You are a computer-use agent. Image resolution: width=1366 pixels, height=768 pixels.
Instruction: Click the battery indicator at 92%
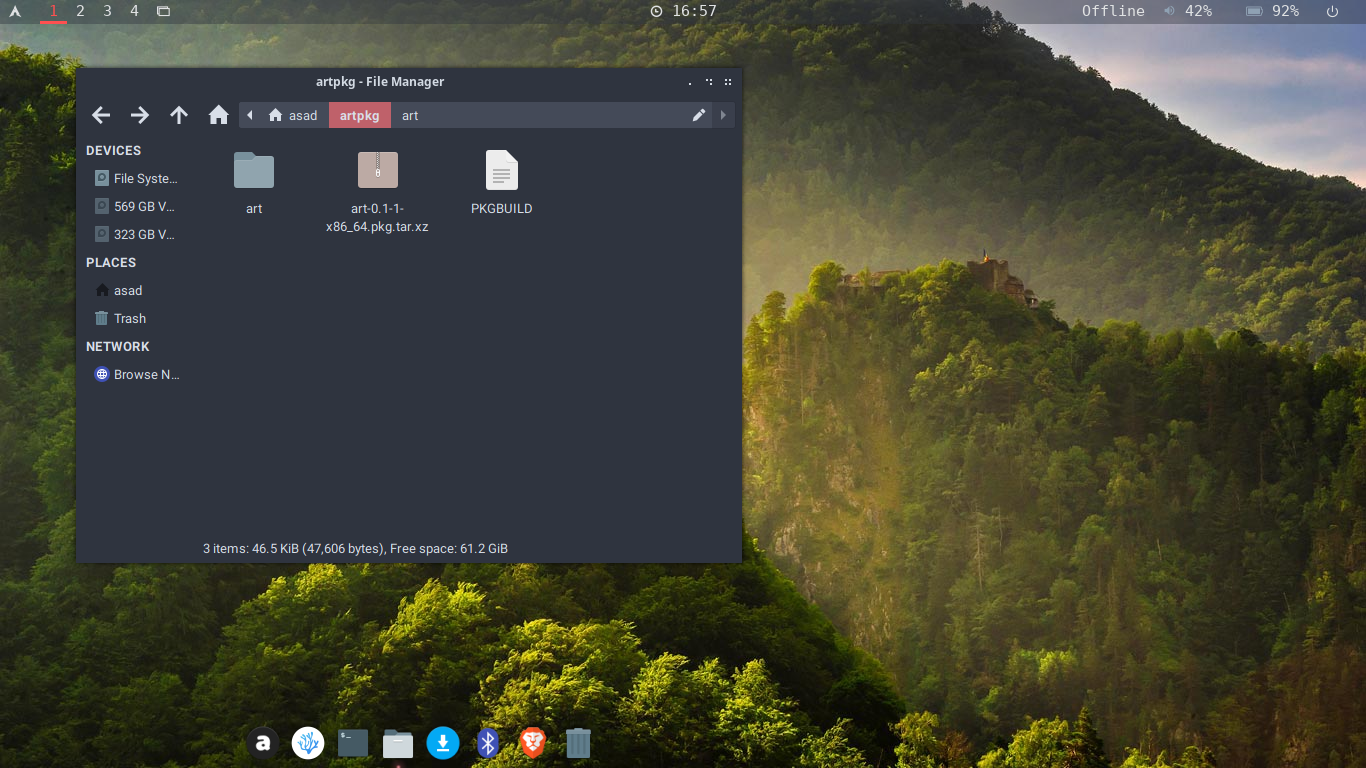tap(1273, 11)
